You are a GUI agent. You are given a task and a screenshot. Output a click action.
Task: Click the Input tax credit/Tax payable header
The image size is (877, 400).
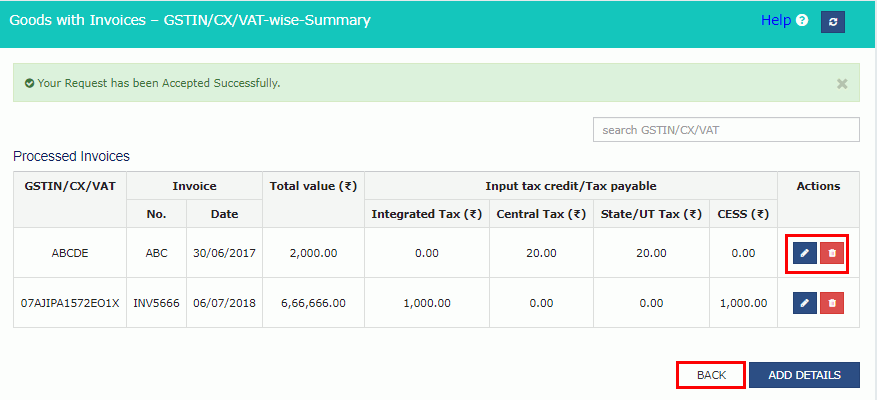click(x=570, y=186)
